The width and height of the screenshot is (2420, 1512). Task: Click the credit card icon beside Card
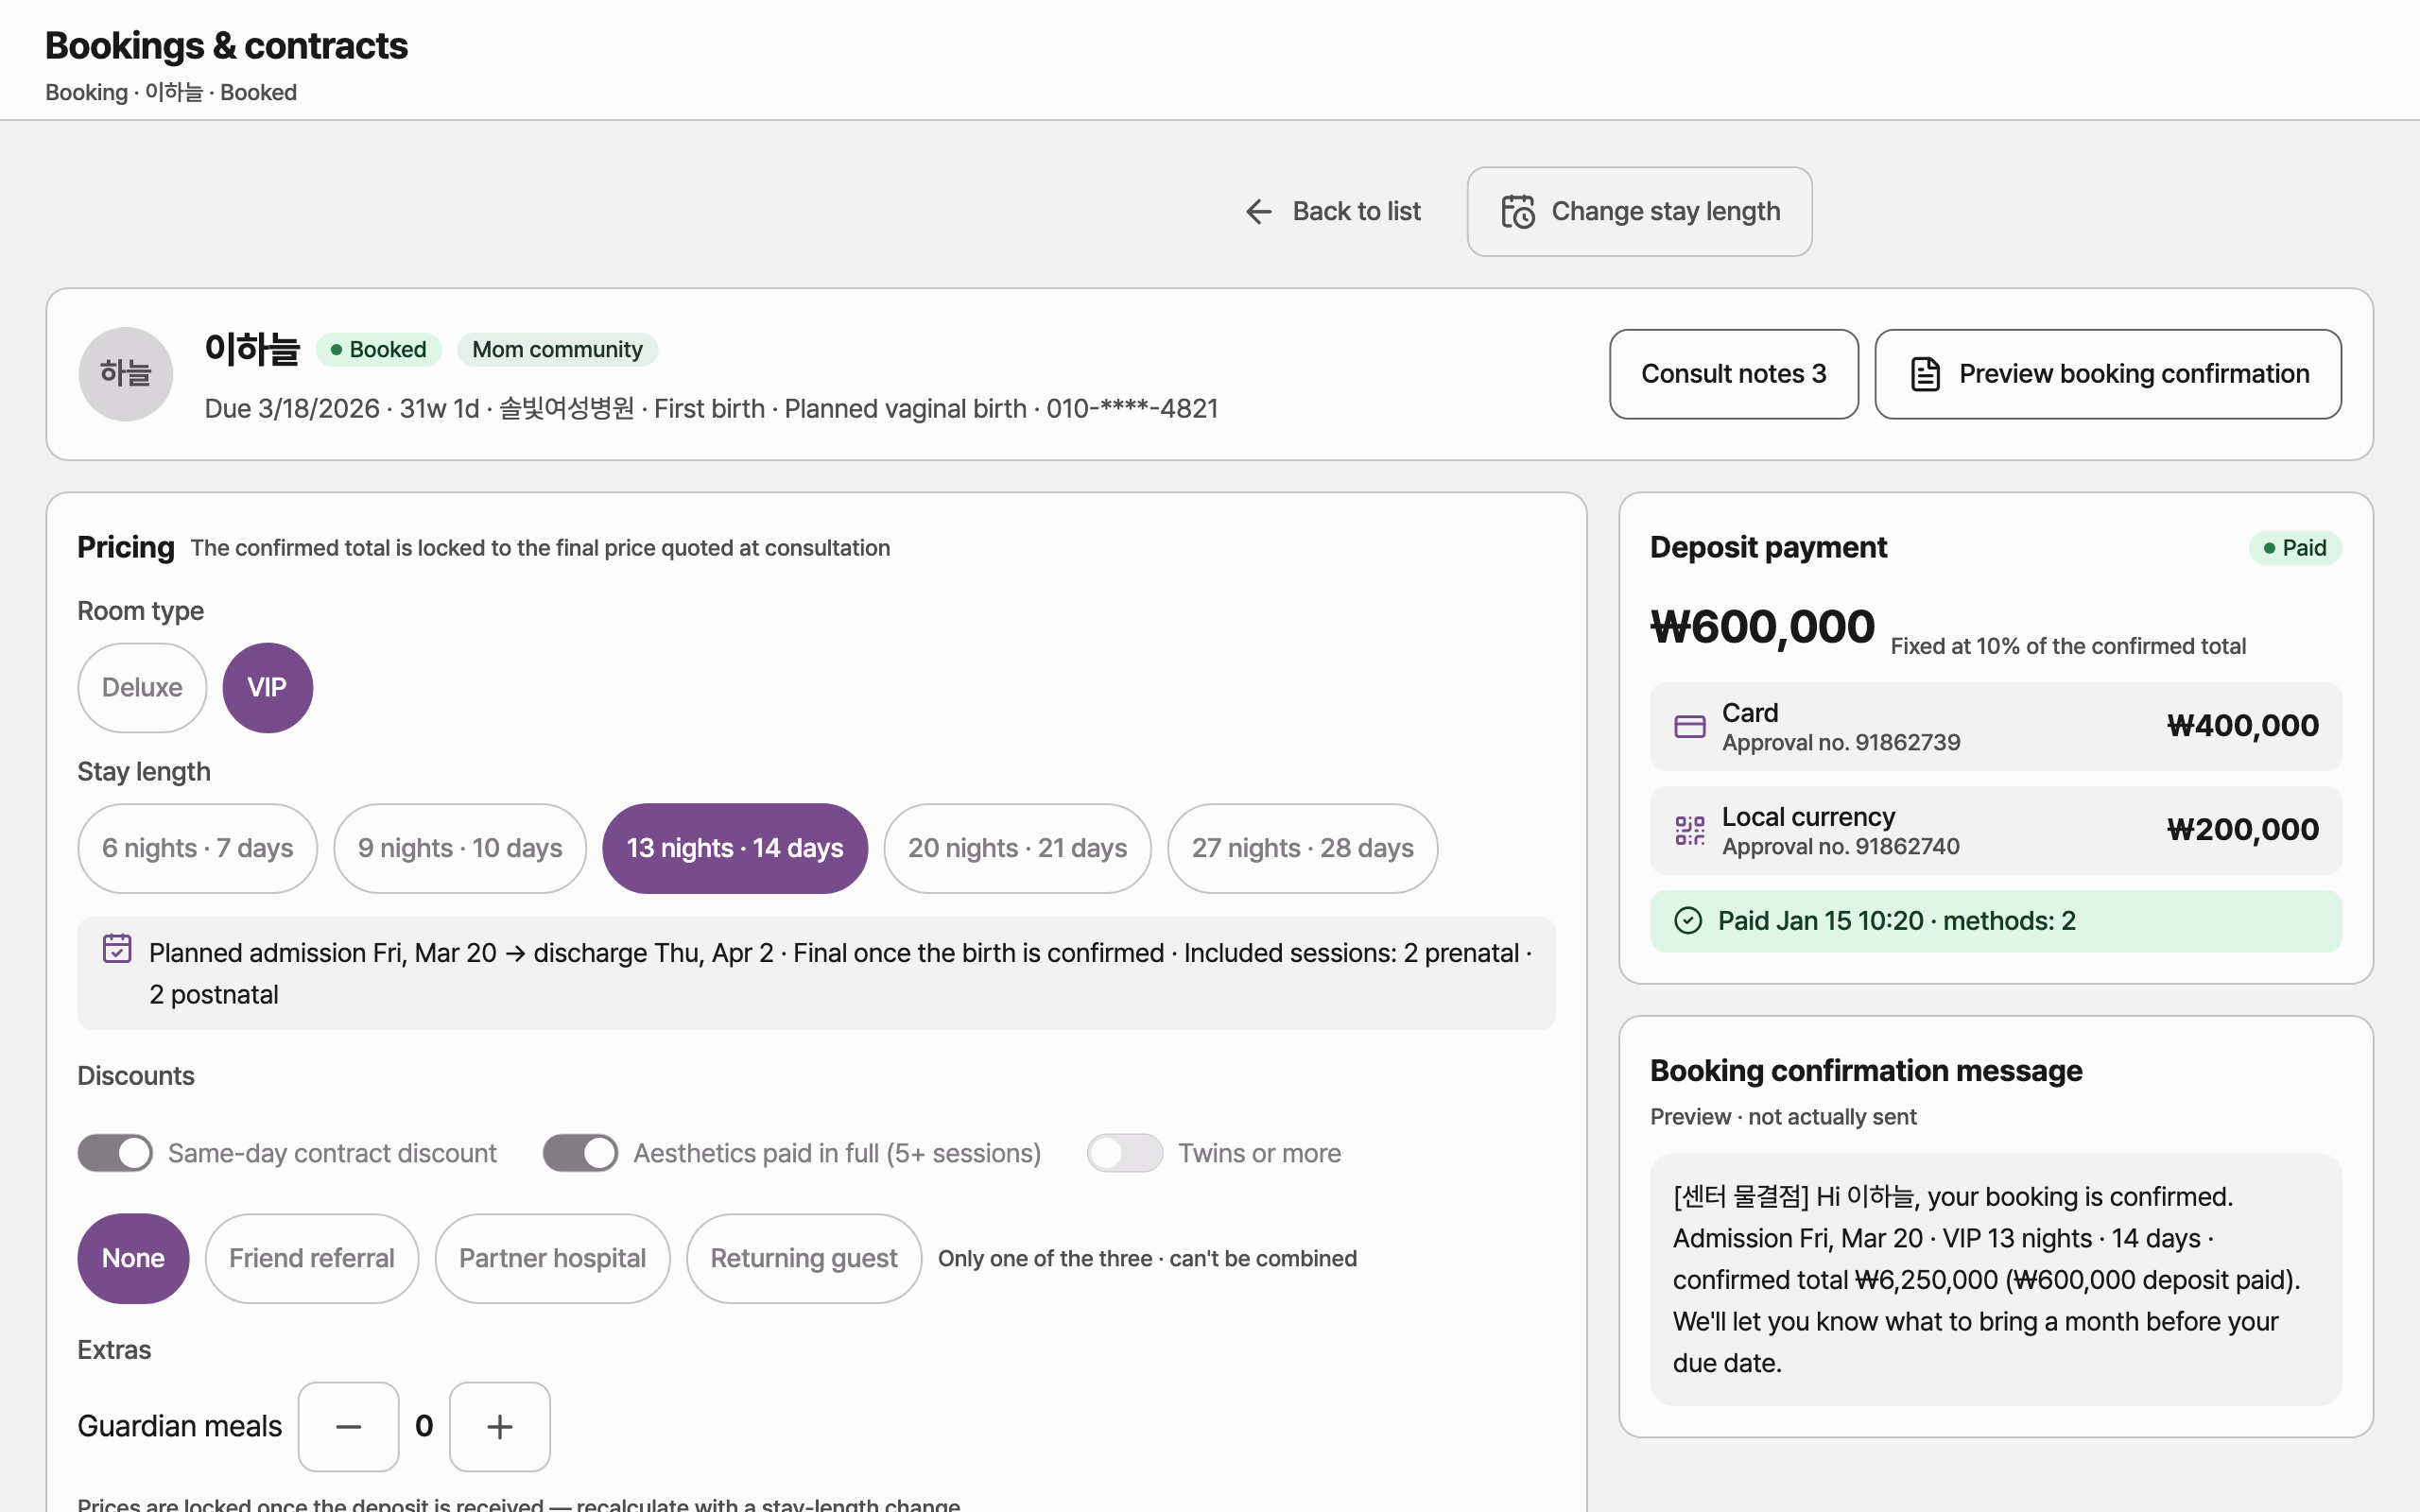(x=1689, y=727)
